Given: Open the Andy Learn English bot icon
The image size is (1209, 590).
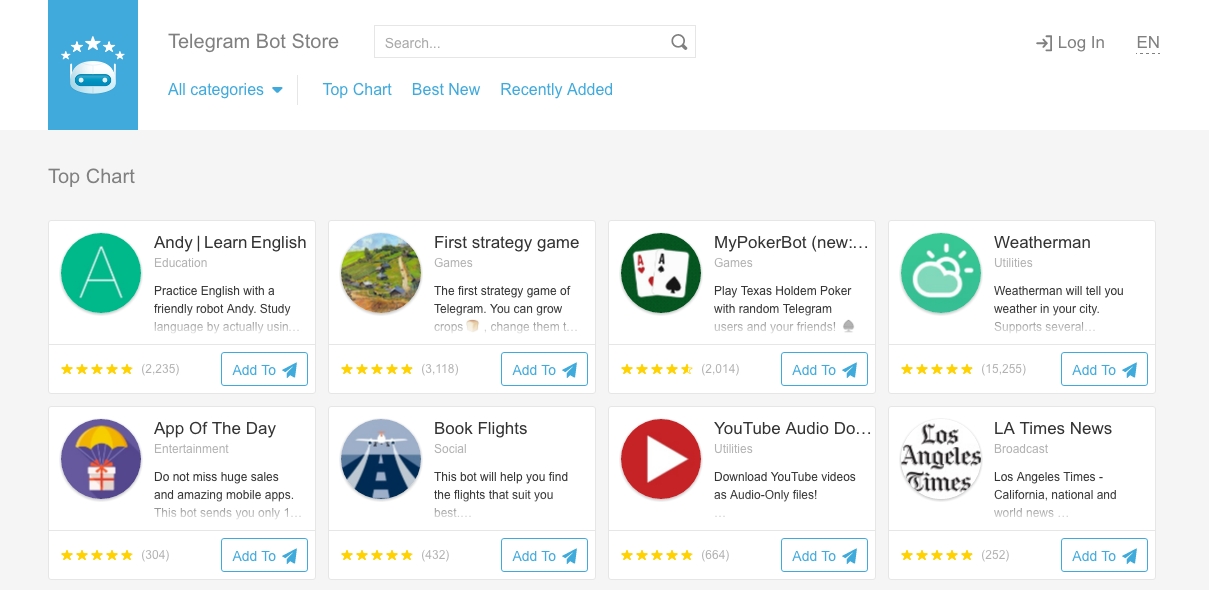Looking at the screenshot, I should click(x=101, y=274).
